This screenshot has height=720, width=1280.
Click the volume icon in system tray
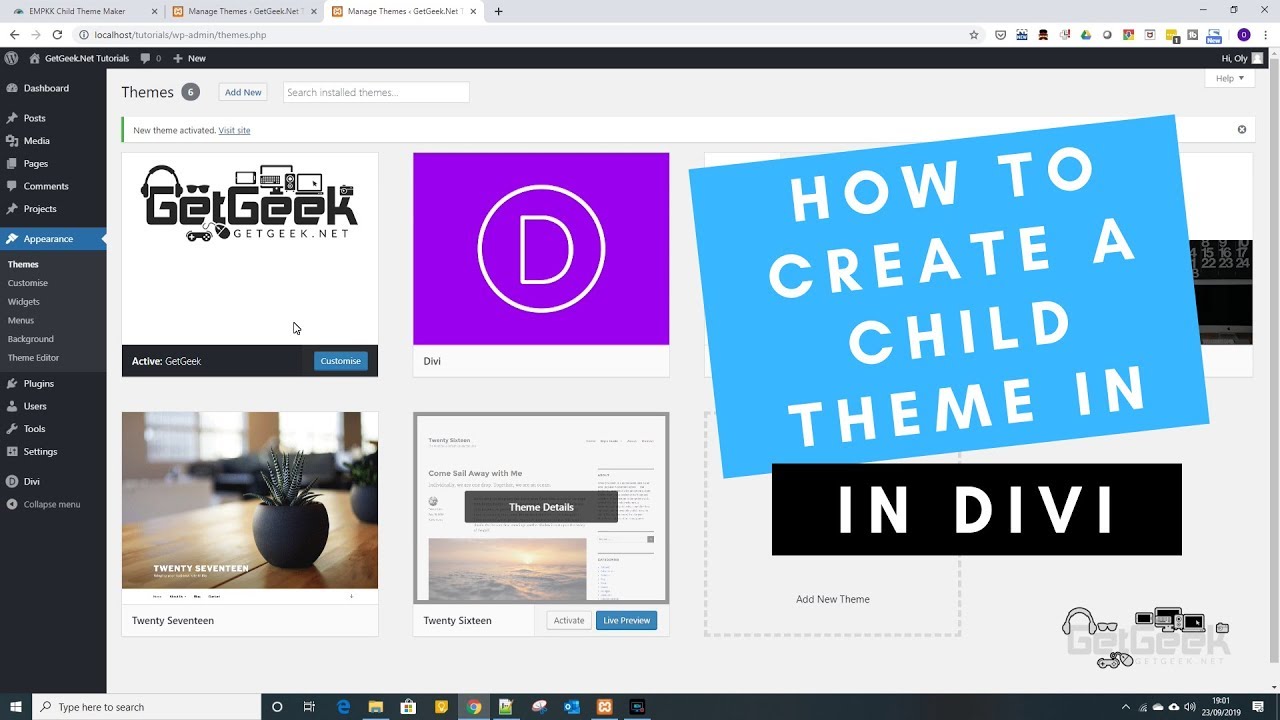(x=1190, y=707)
